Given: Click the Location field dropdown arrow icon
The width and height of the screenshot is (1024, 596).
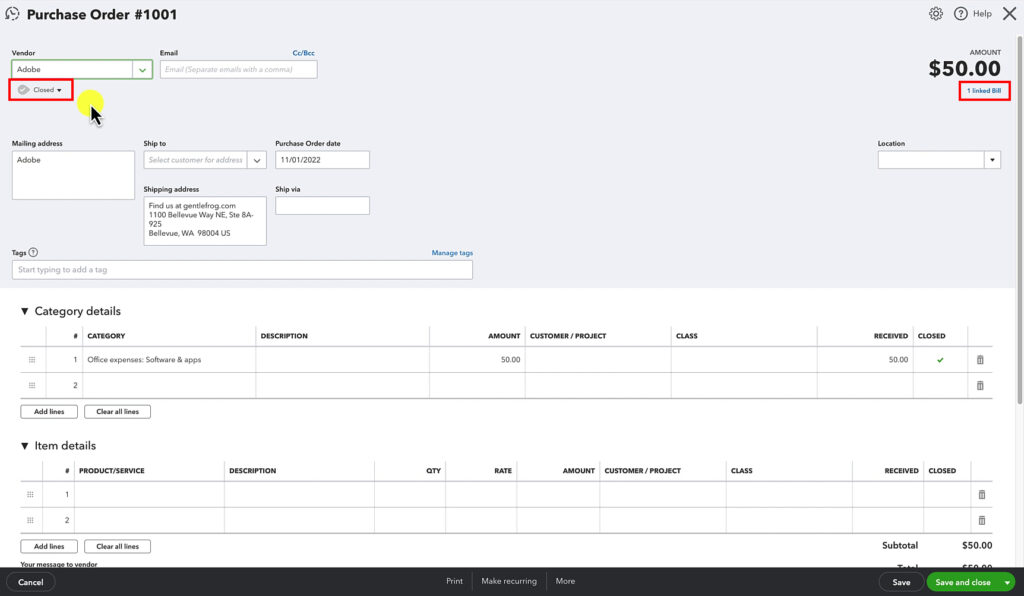Looking at the screenshot, I should [992, 159].
